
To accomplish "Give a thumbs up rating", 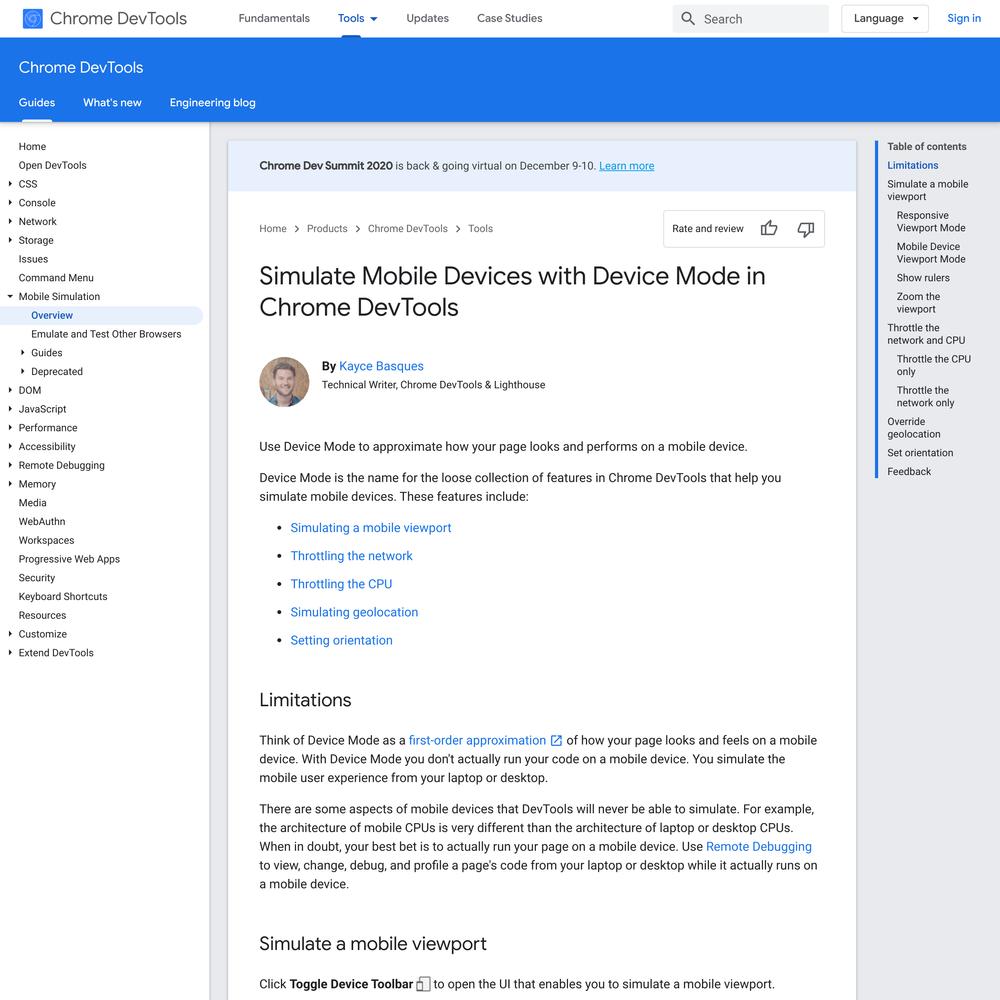I will click(x=769, y=228).
